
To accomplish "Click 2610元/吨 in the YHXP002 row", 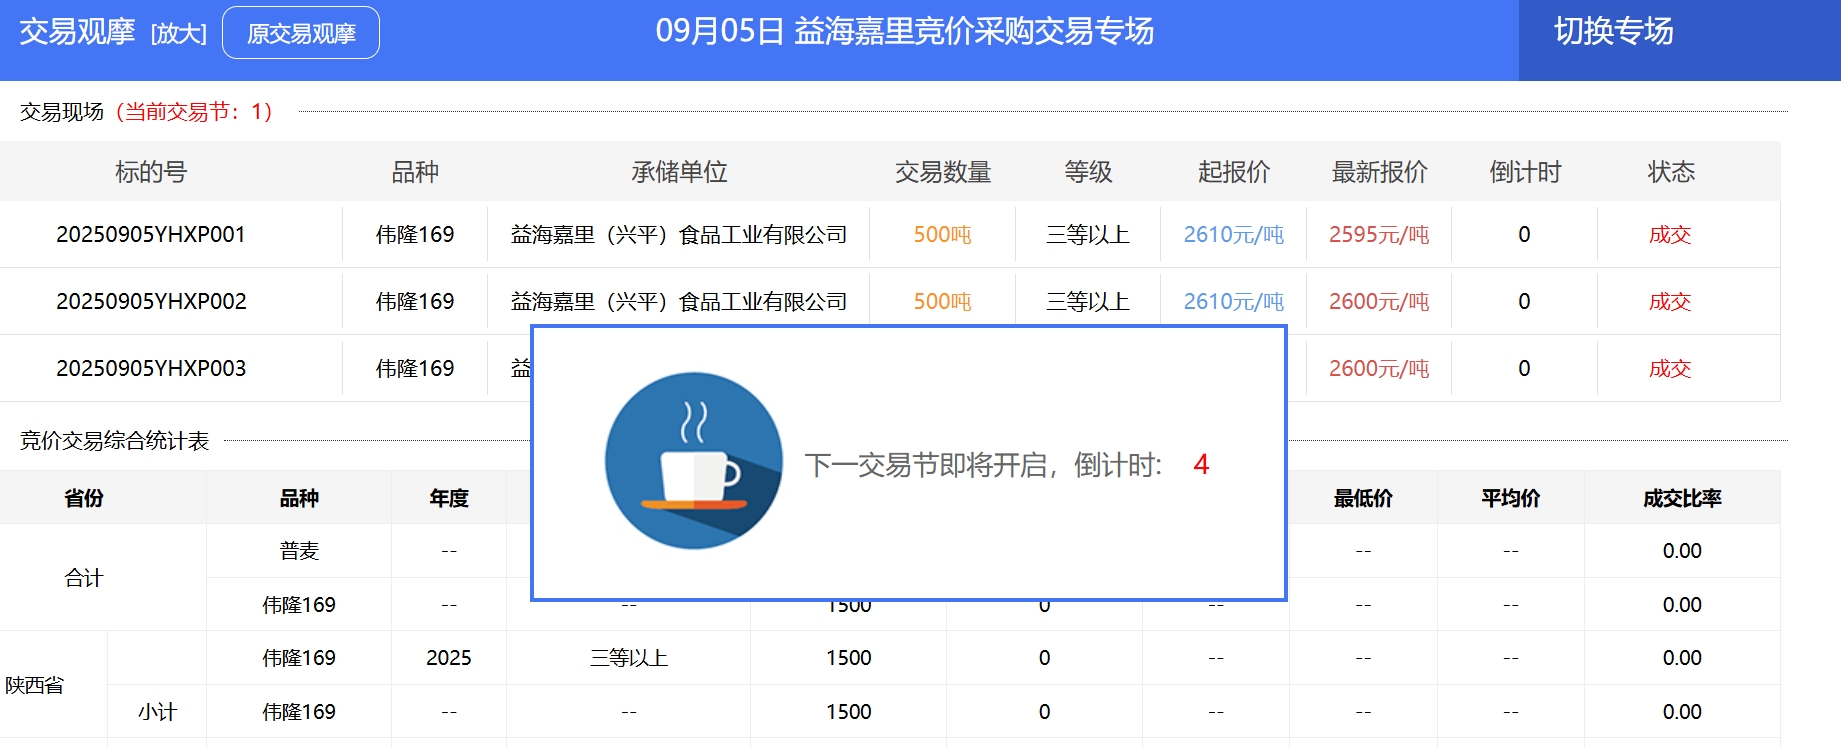I will coord(1234,301).
